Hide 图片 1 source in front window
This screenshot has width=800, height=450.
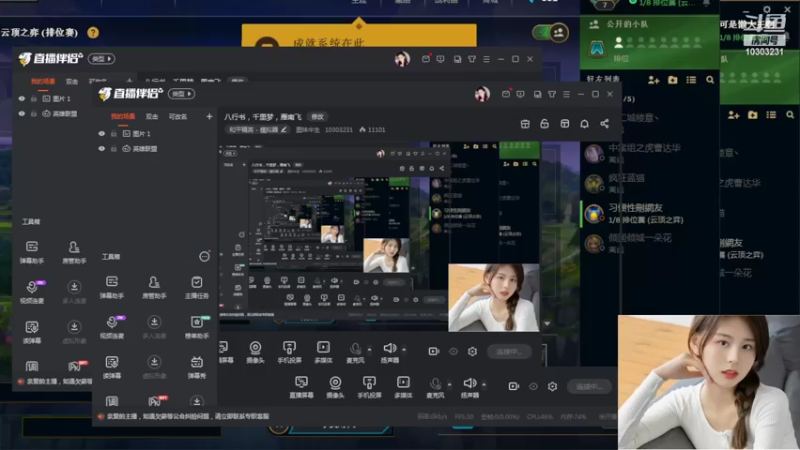click(102, 134)
